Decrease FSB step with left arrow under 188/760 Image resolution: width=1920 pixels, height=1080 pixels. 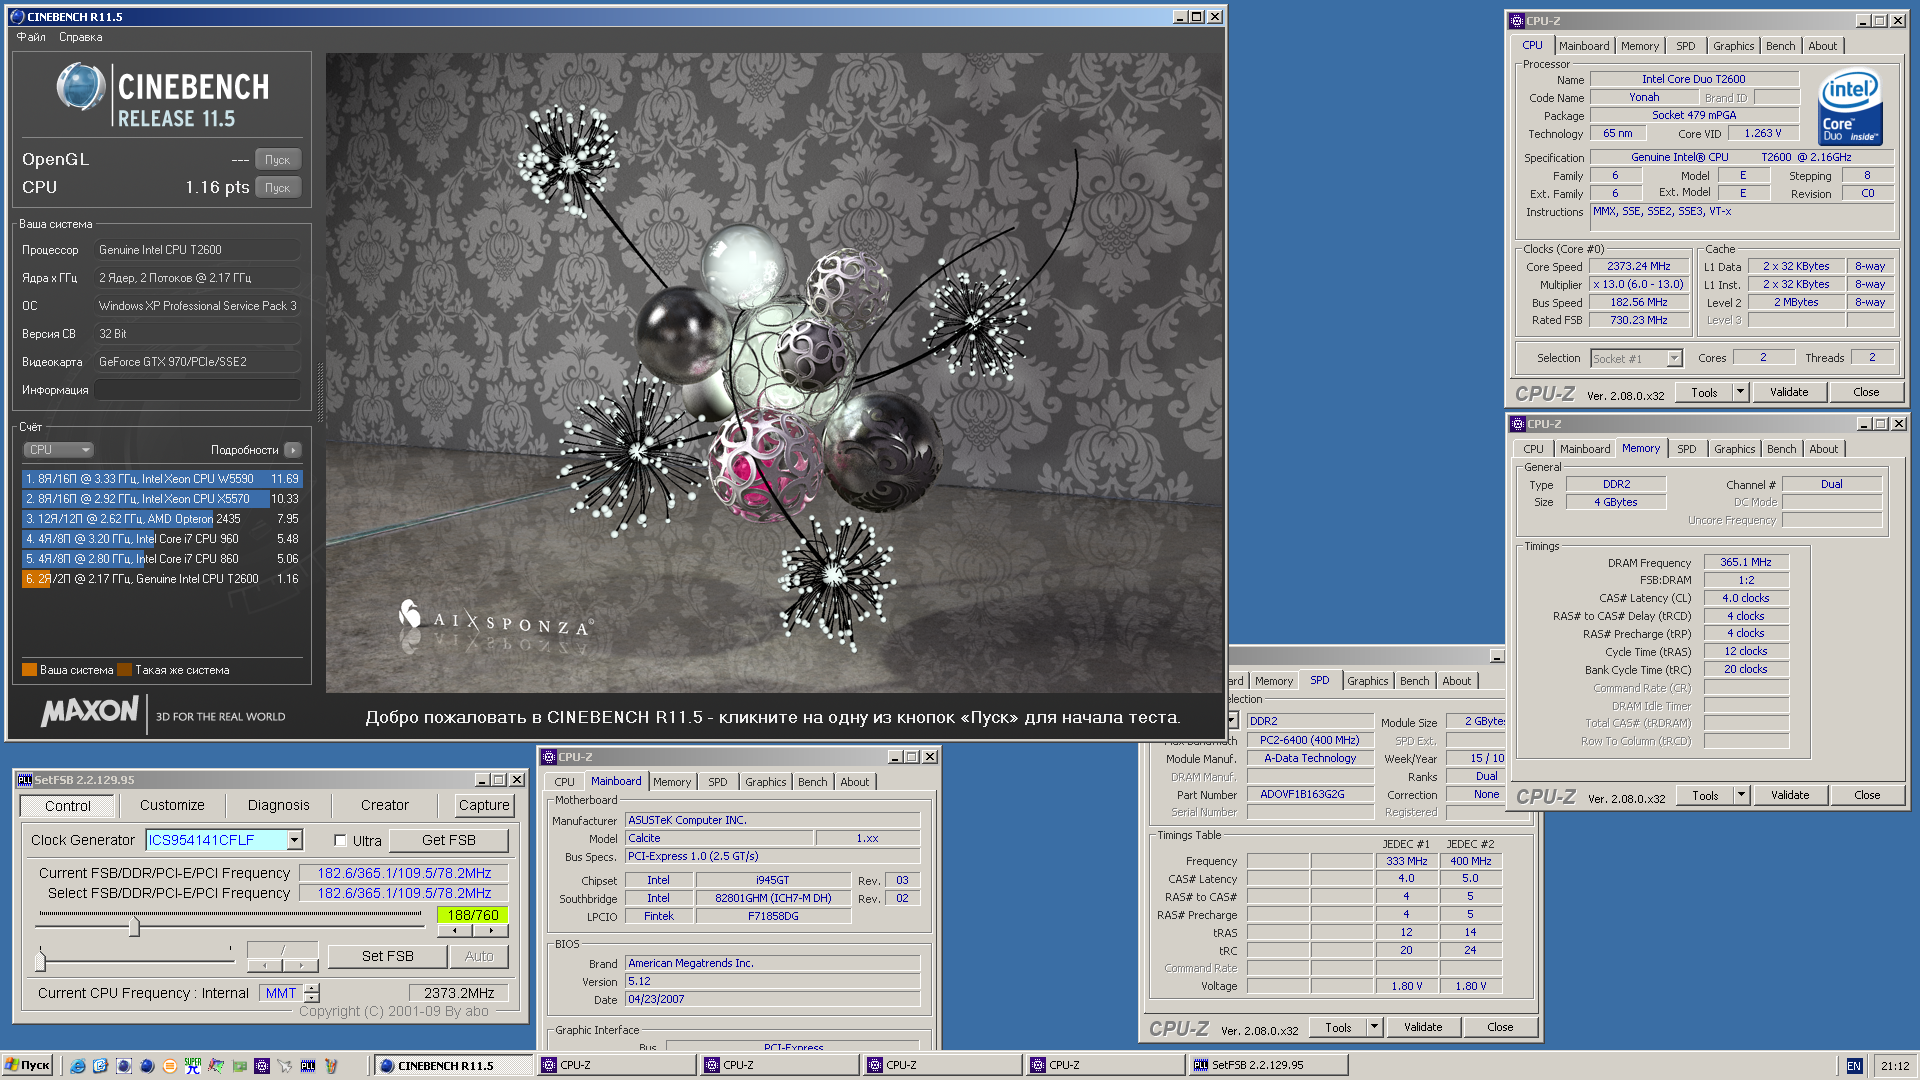[x=455, y=931]
